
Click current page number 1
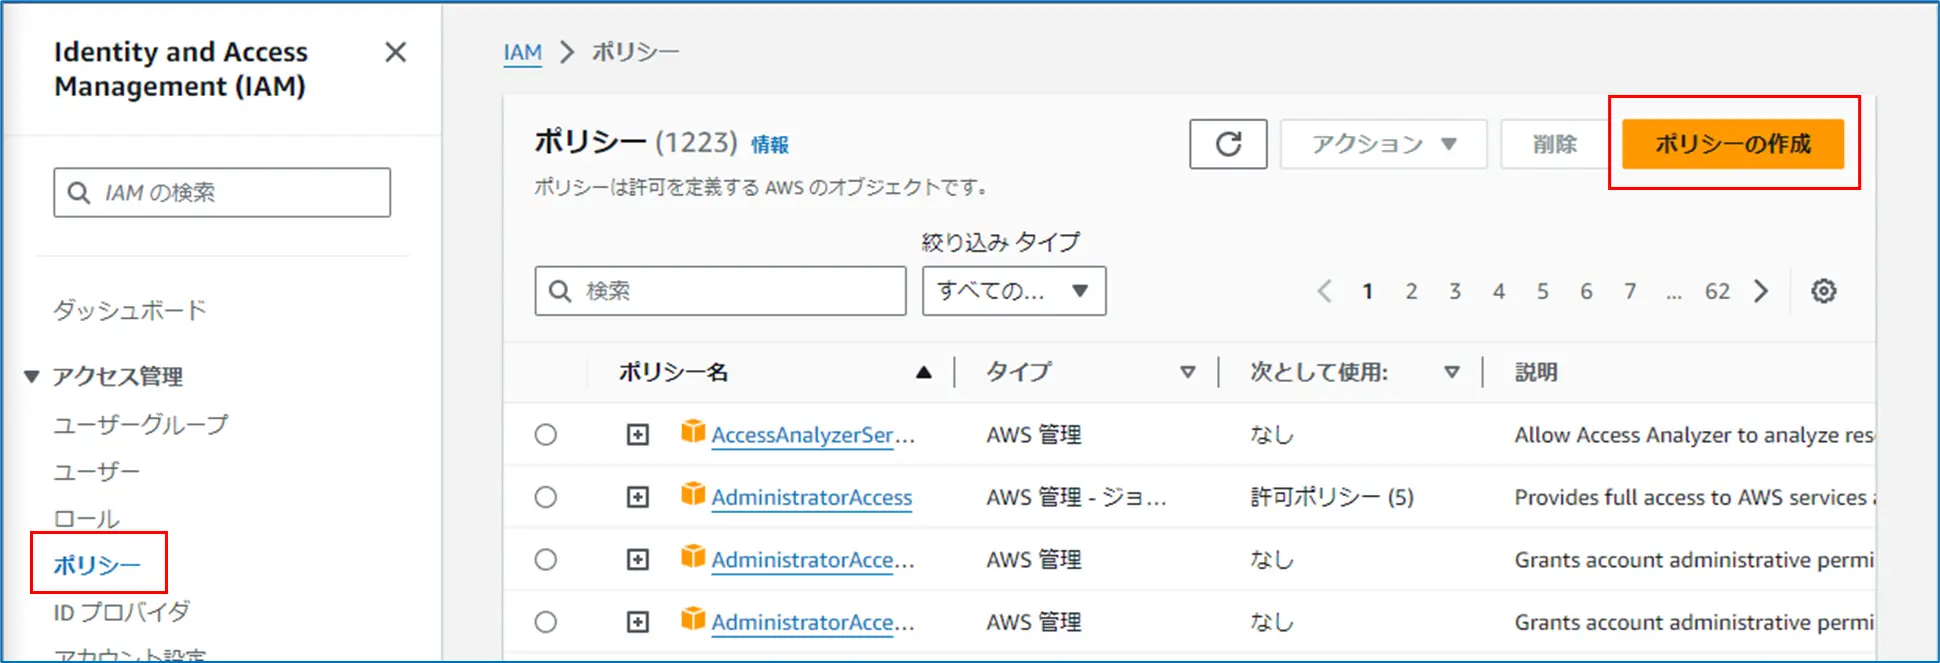tap(1367, 291)
